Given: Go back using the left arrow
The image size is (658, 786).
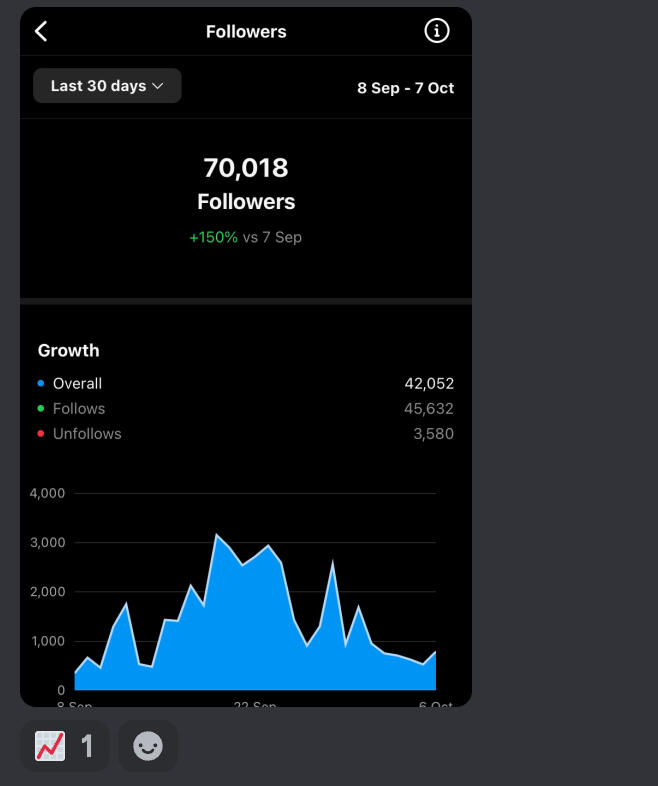Looking at the screenshot, I should point(41,31).
